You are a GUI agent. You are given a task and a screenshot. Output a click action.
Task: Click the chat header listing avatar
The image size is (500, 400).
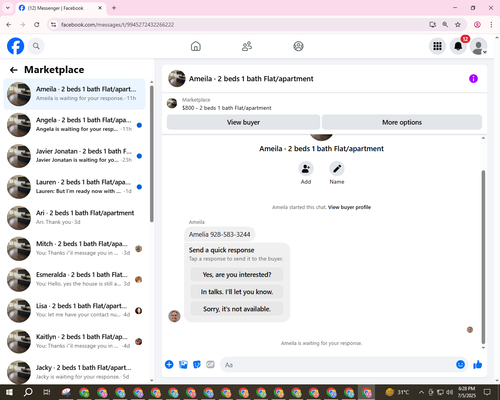coord(177,79)
